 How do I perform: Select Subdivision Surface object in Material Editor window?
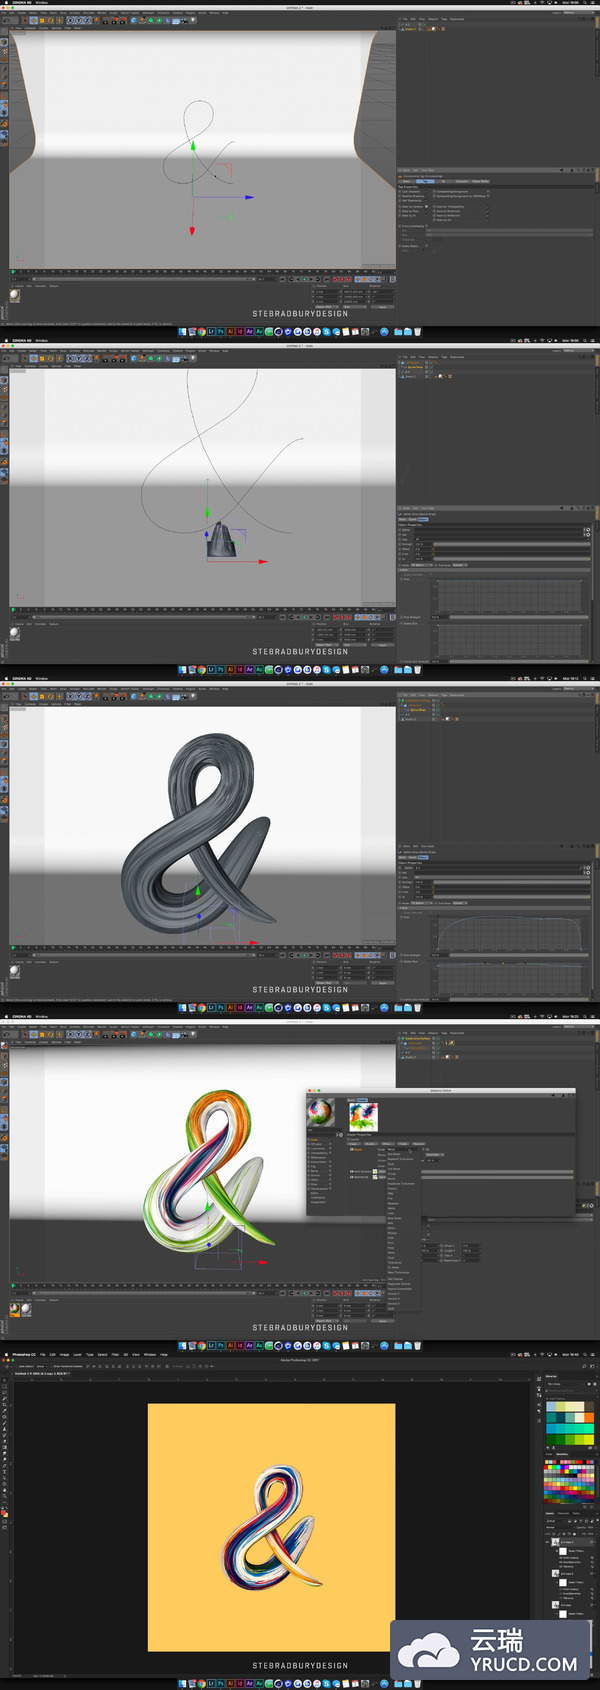pos(415,1038)
